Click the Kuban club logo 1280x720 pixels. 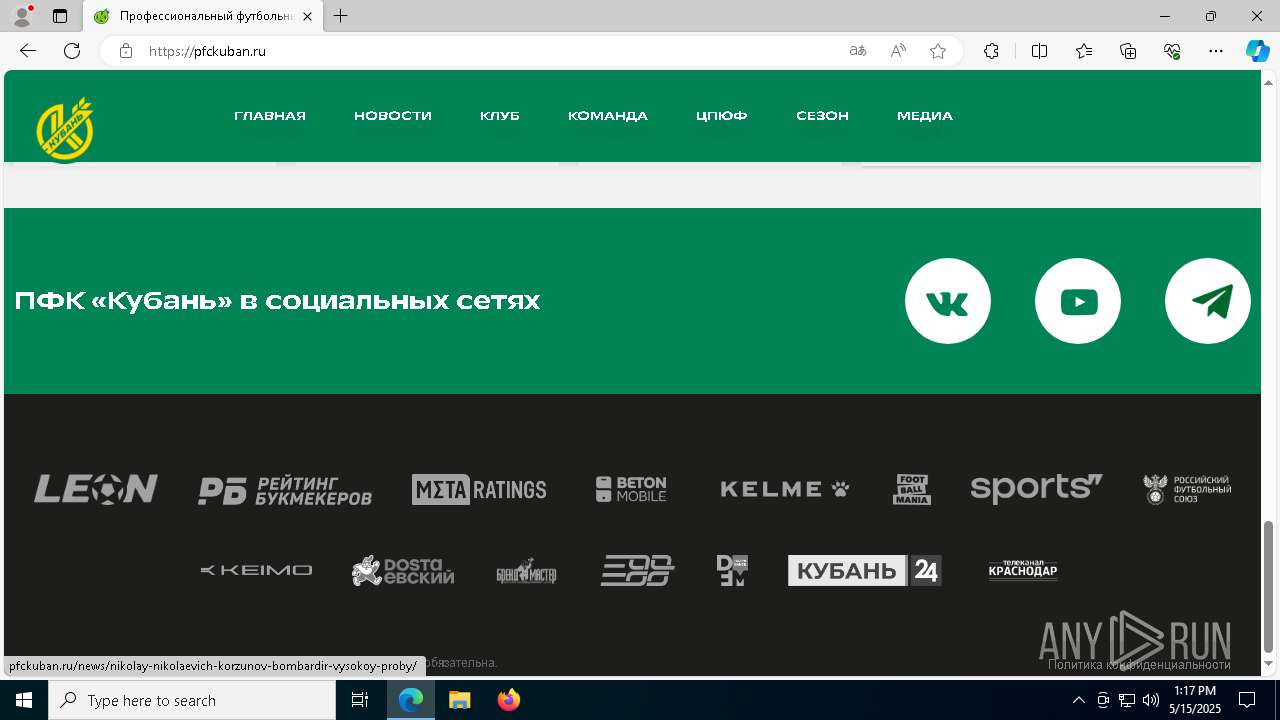[65, 129]
